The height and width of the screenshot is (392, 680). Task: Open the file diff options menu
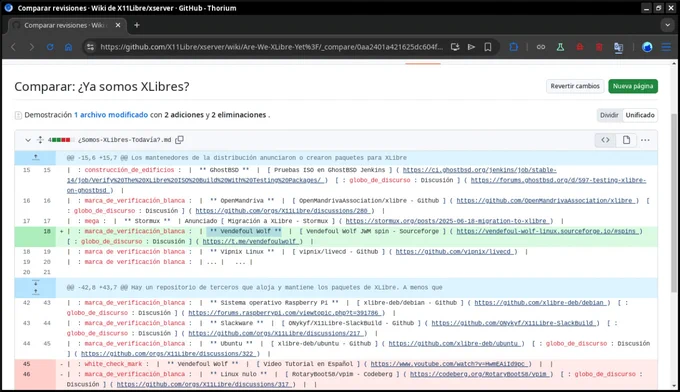pyautogui.click(x=645, y=140)
